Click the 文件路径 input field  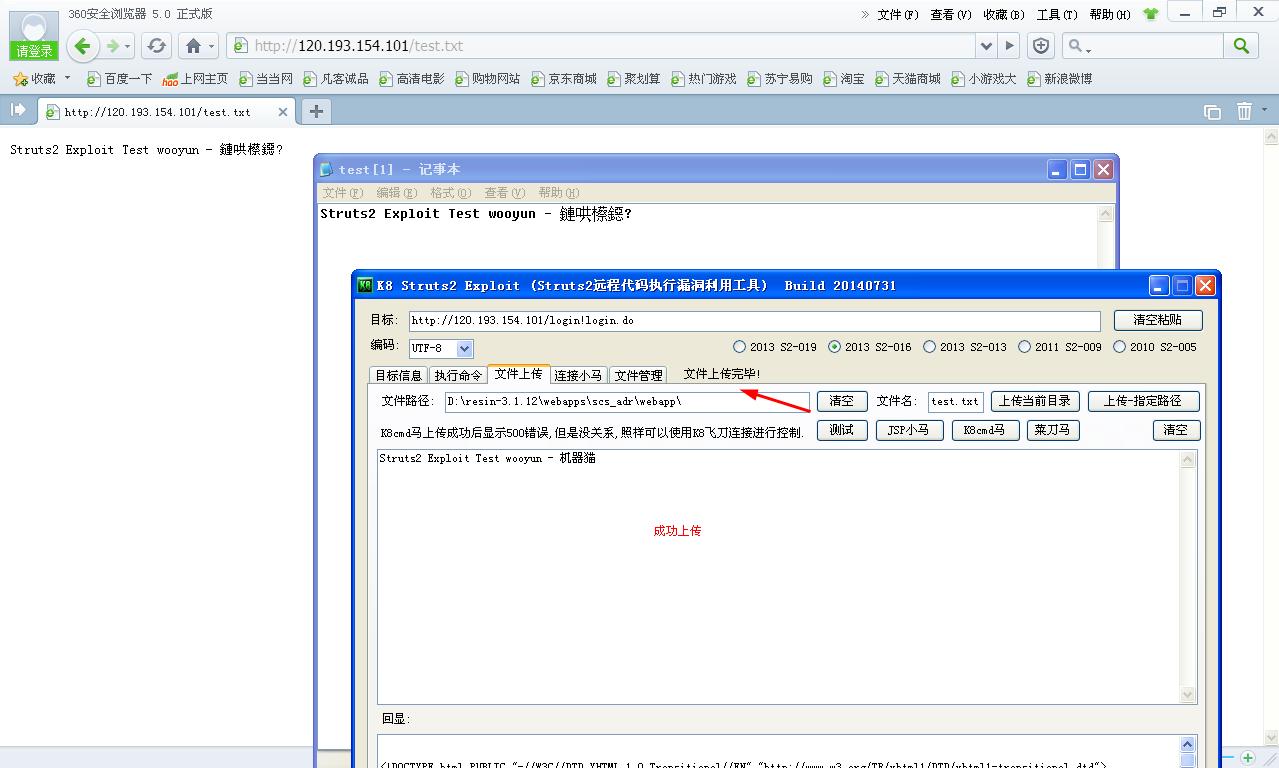(627, 401)
